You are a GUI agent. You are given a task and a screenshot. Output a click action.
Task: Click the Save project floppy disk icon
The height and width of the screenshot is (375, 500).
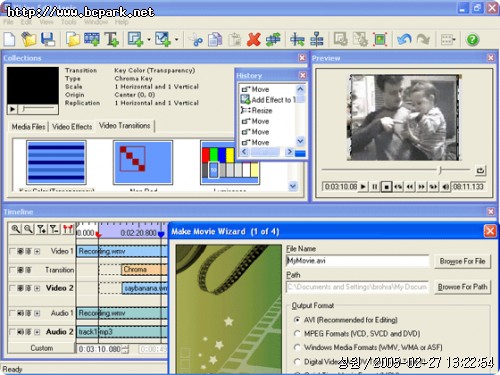tap(48, 39)
